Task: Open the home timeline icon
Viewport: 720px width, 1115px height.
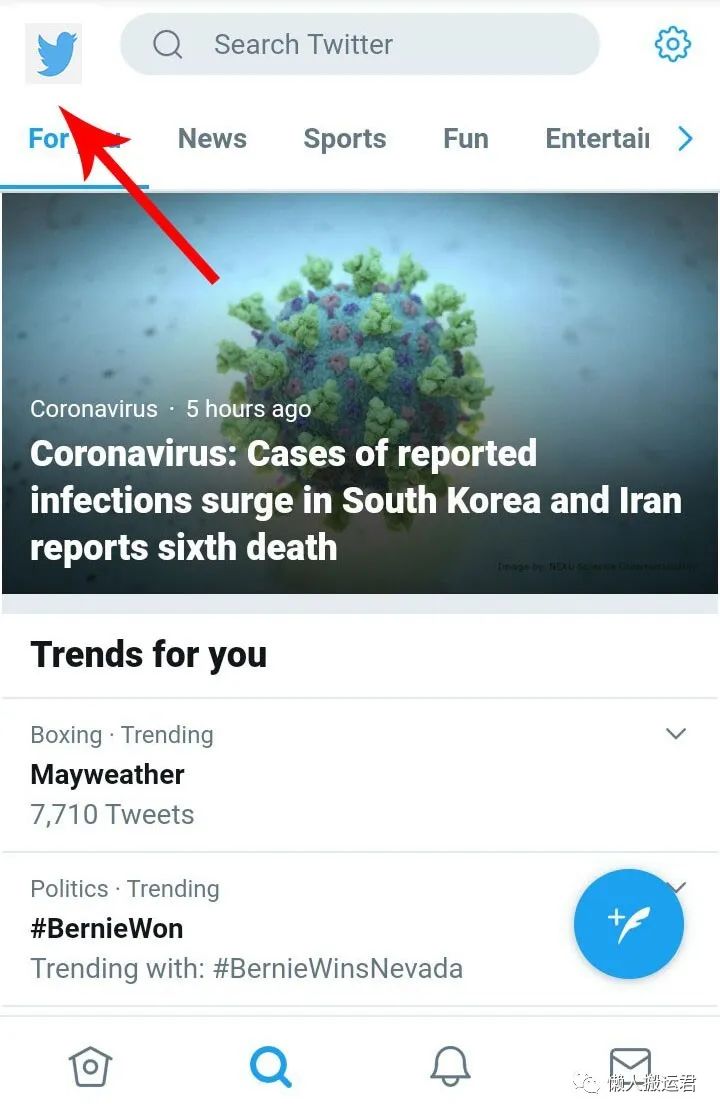Action: (90, 1066)
